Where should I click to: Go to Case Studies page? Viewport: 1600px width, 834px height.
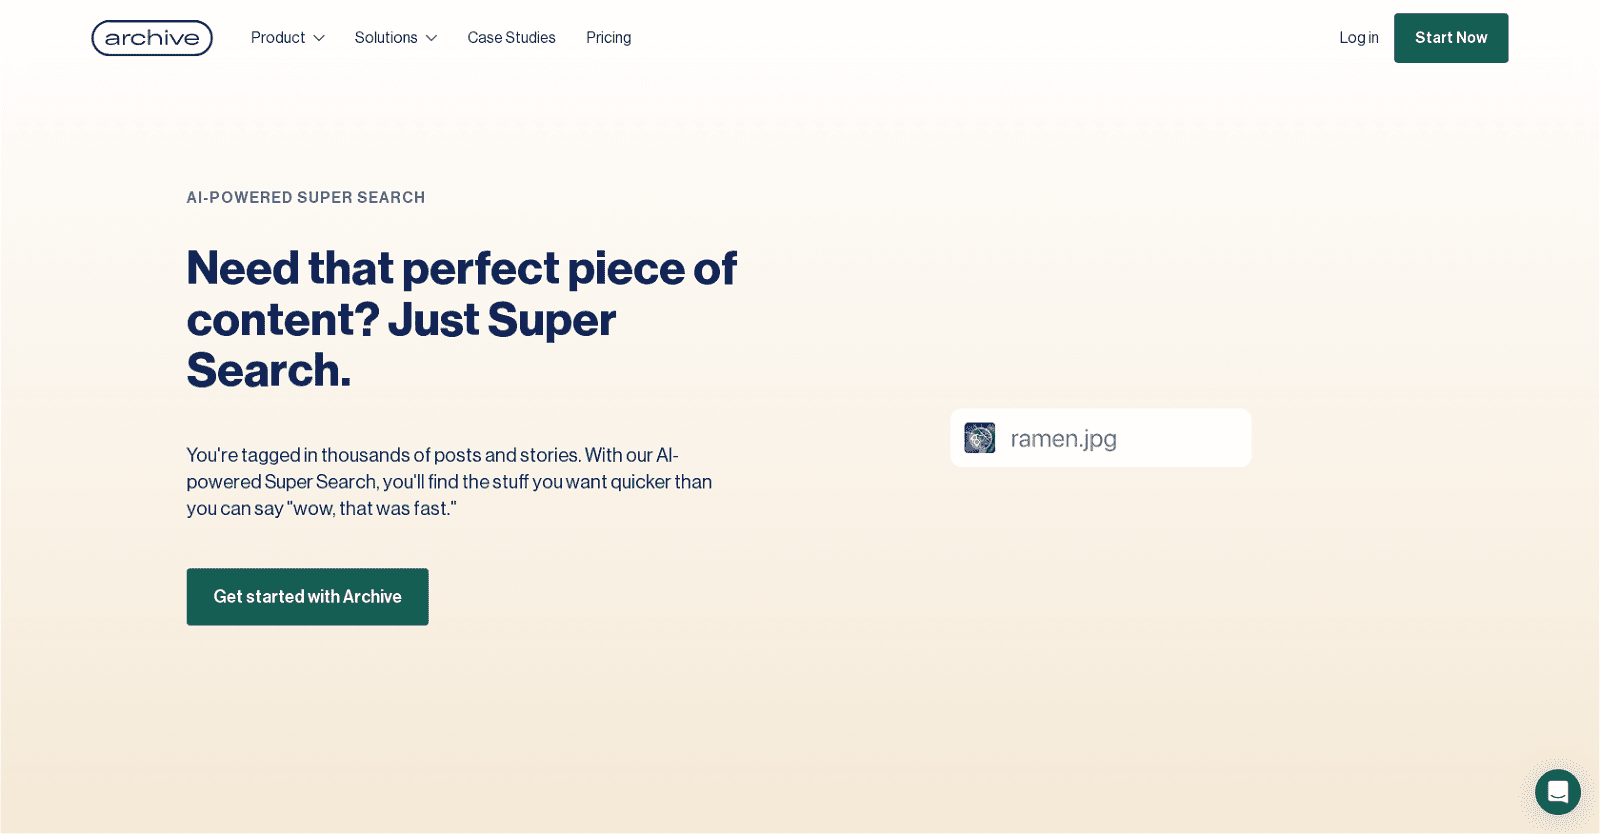(511, 38)
